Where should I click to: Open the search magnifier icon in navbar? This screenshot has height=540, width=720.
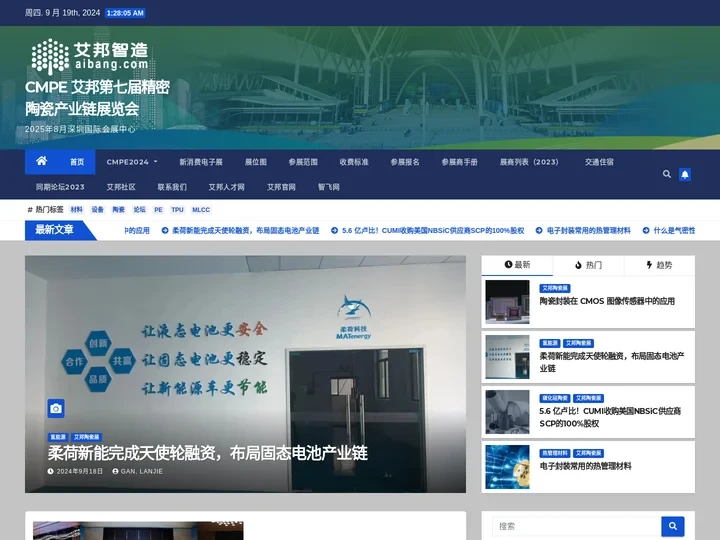click(x=667, y=174)
